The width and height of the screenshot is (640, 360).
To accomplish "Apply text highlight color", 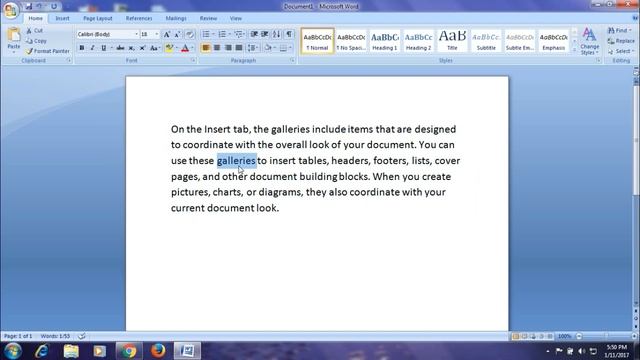I will (x=169, y=48).
